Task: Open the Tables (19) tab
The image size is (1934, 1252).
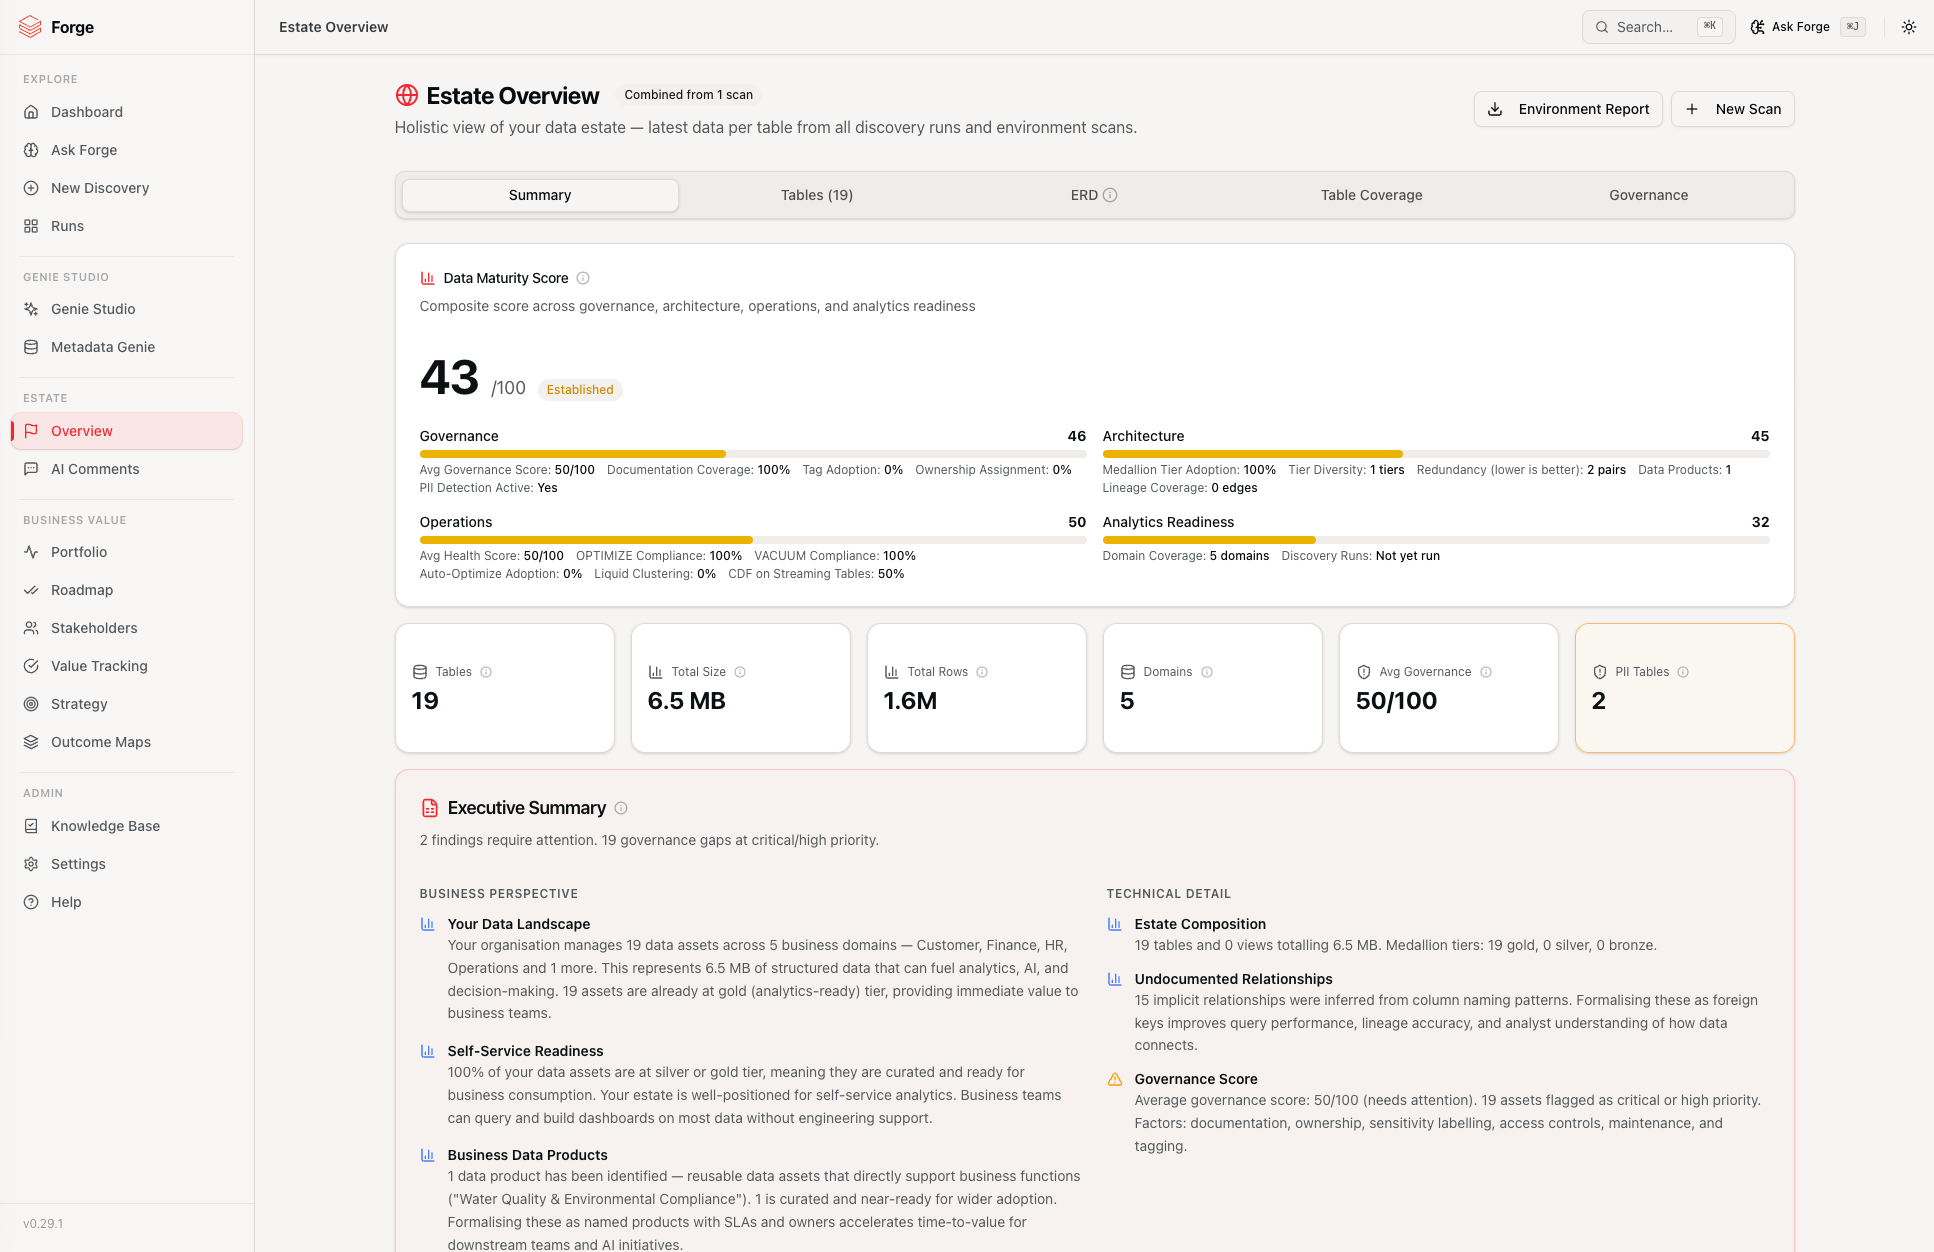Action: tap(817, 195)
